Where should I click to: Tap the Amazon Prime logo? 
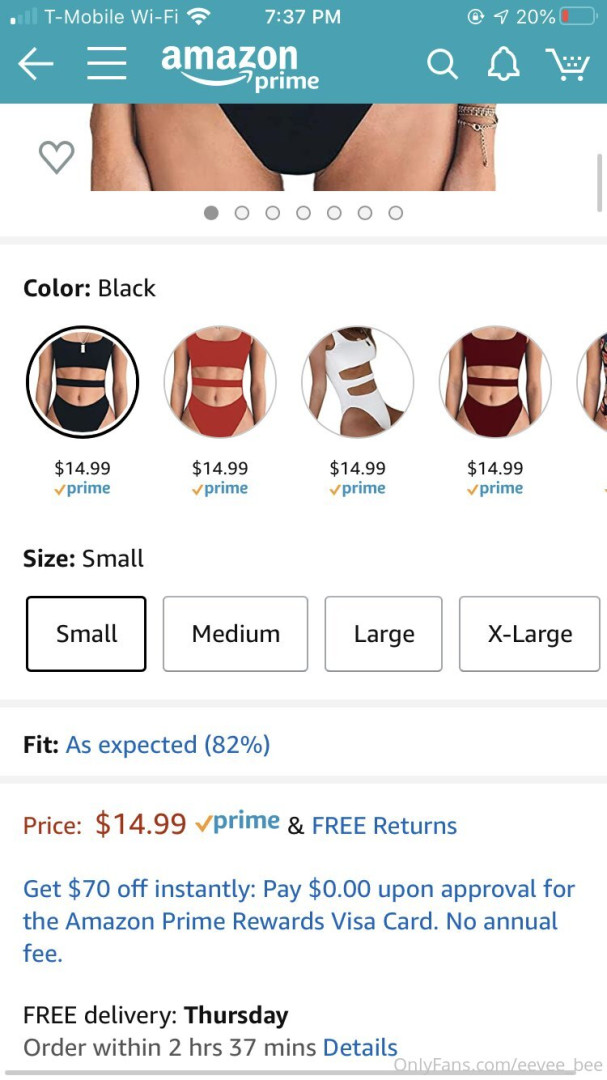pyautogui.click(x=240, y=66)
